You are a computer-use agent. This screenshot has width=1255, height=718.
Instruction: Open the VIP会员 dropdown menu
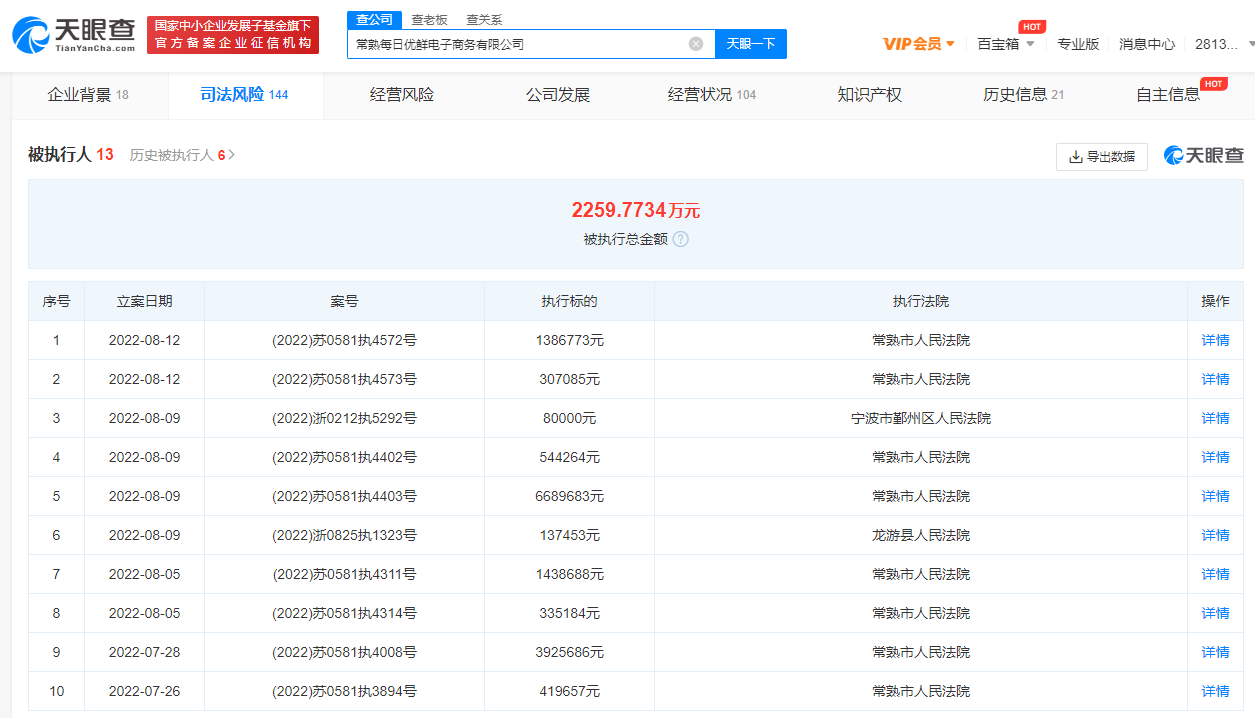tap(919, 44)
